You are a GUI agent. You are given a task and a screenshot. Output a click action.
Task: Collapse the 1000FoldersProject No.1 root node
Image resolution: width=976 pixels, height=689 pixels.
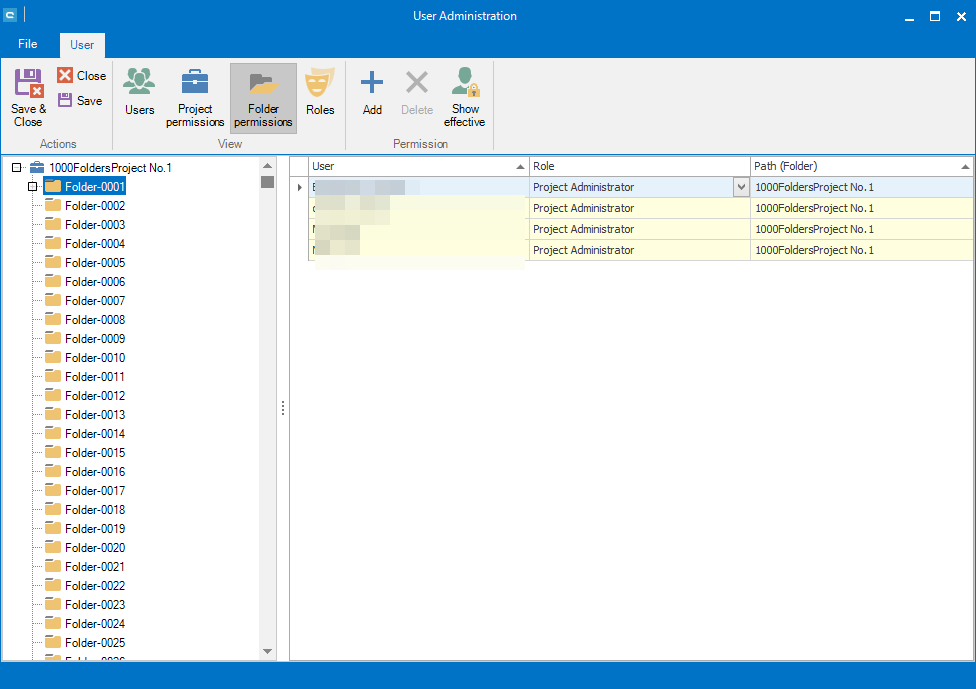16,168
